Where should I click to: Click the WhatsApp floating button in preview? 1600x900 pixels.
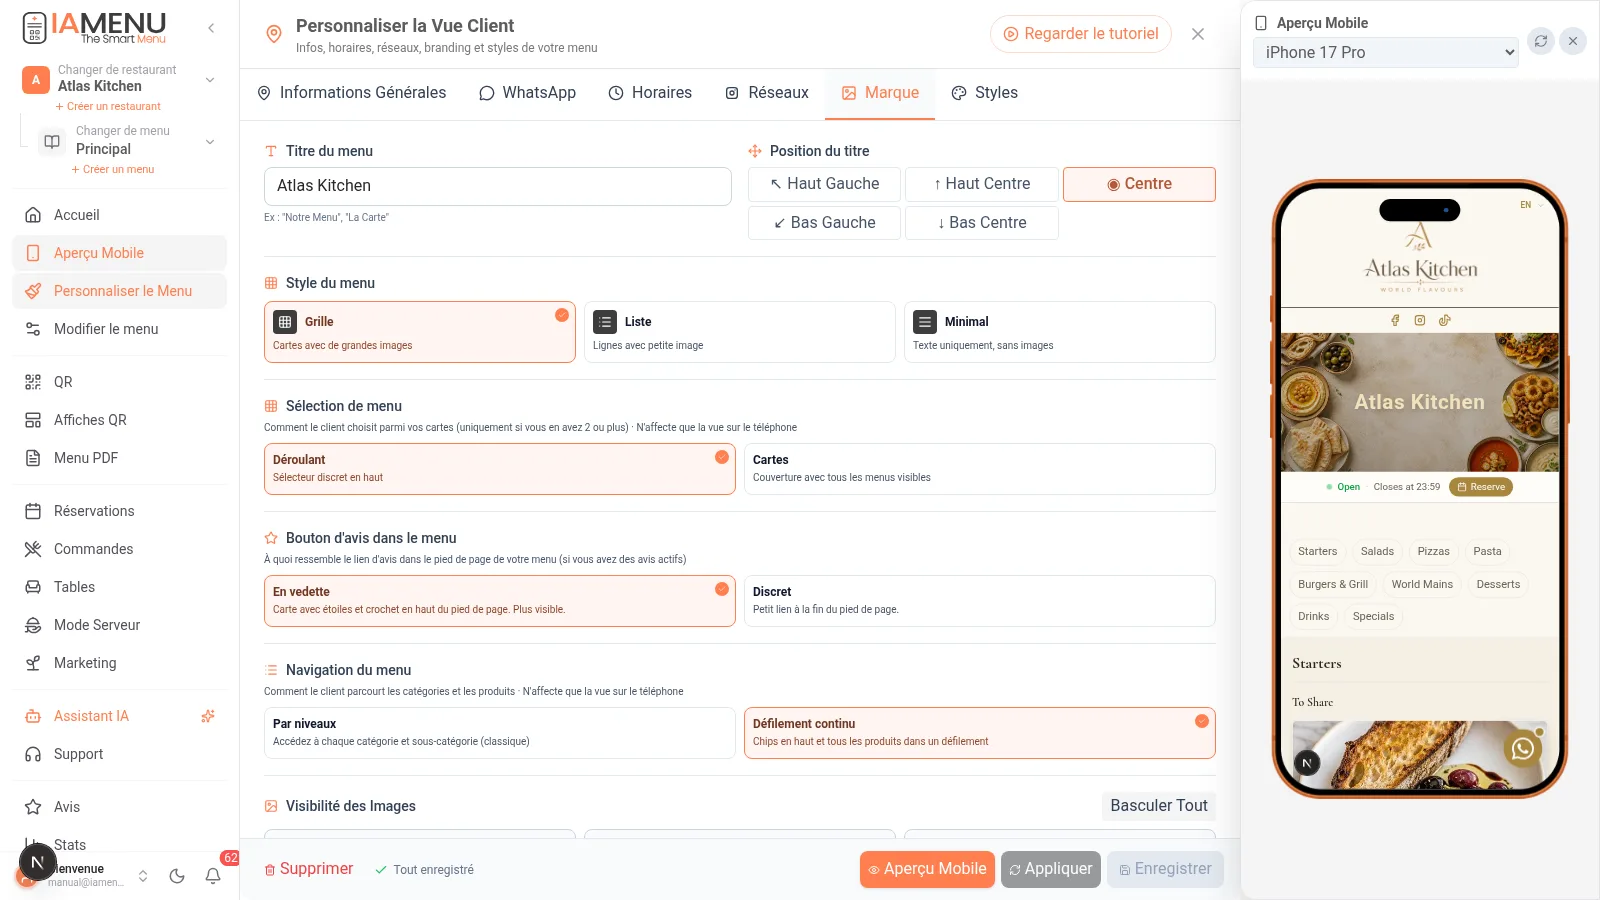coord(1523,748)
